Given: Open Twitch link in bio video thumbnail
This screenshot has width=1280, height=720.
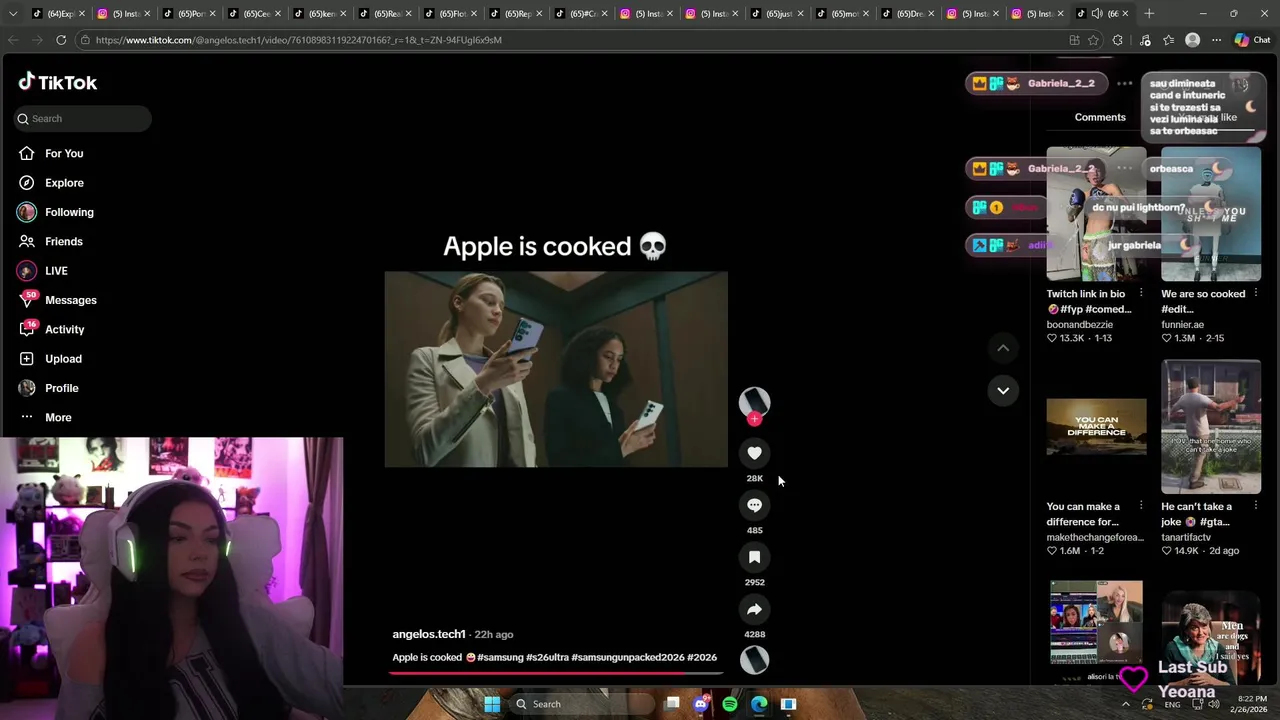Looking at the screenshot, I should coord(1096,213).
